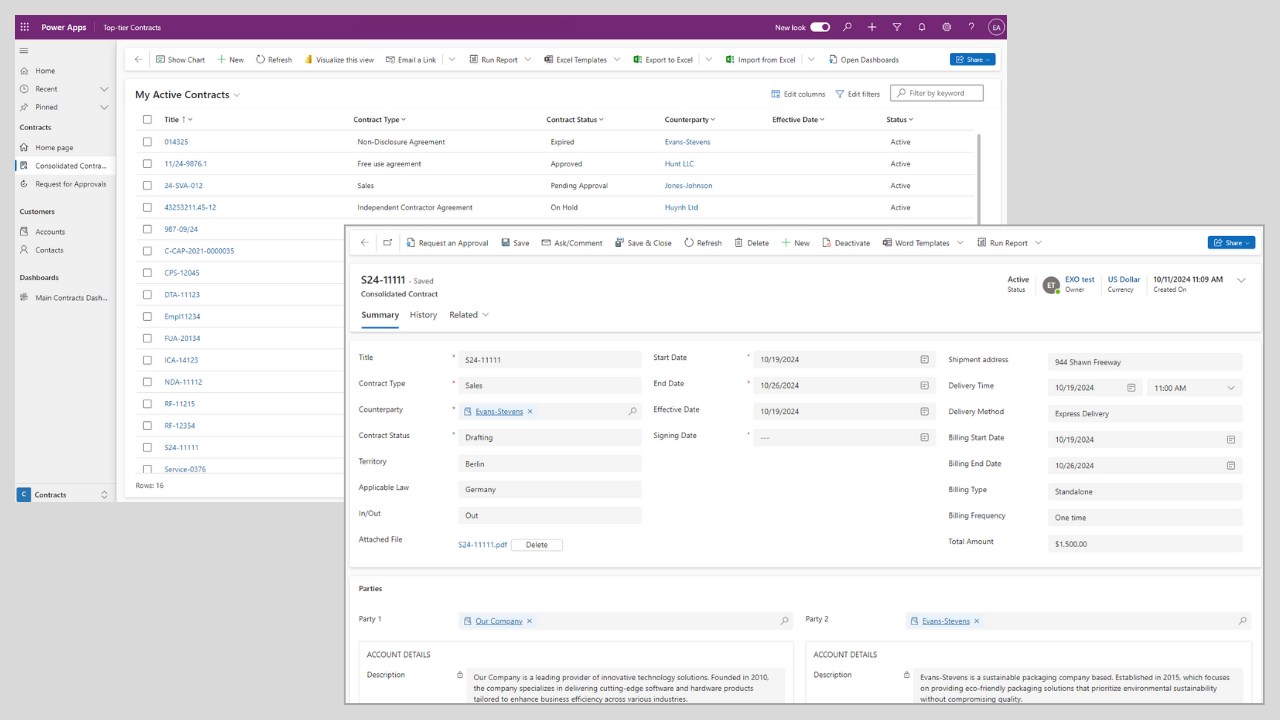Click Edit columns
1280x720 pixels.
click(798, 94)
